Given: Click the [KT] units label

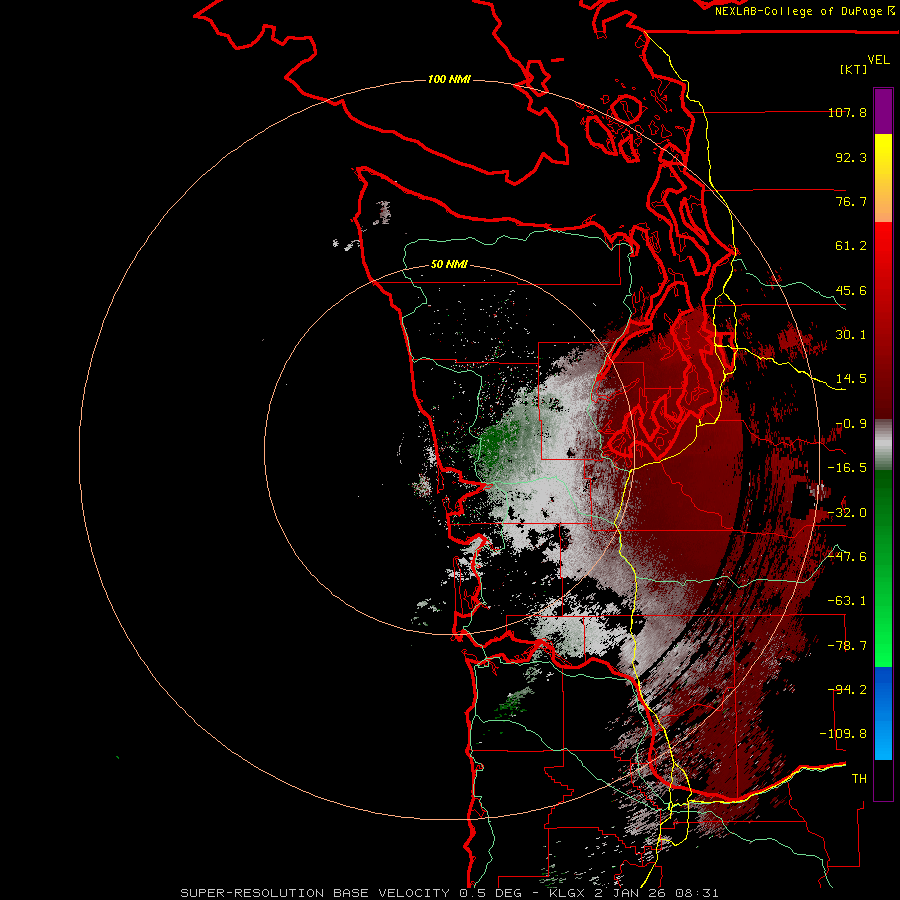Looking at the screenshot, I should coord(854,69).
